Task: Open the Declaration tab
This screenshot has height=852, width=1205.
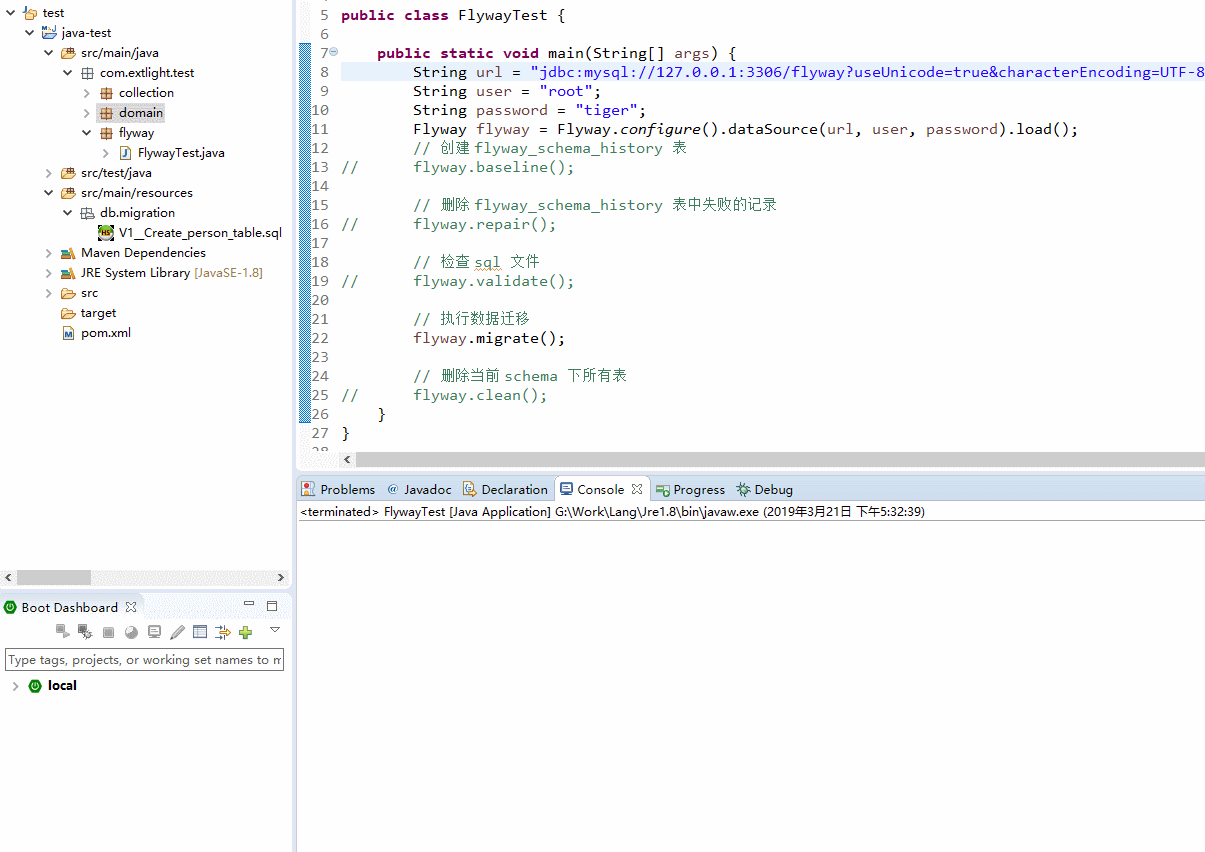Action: (505, 489)
